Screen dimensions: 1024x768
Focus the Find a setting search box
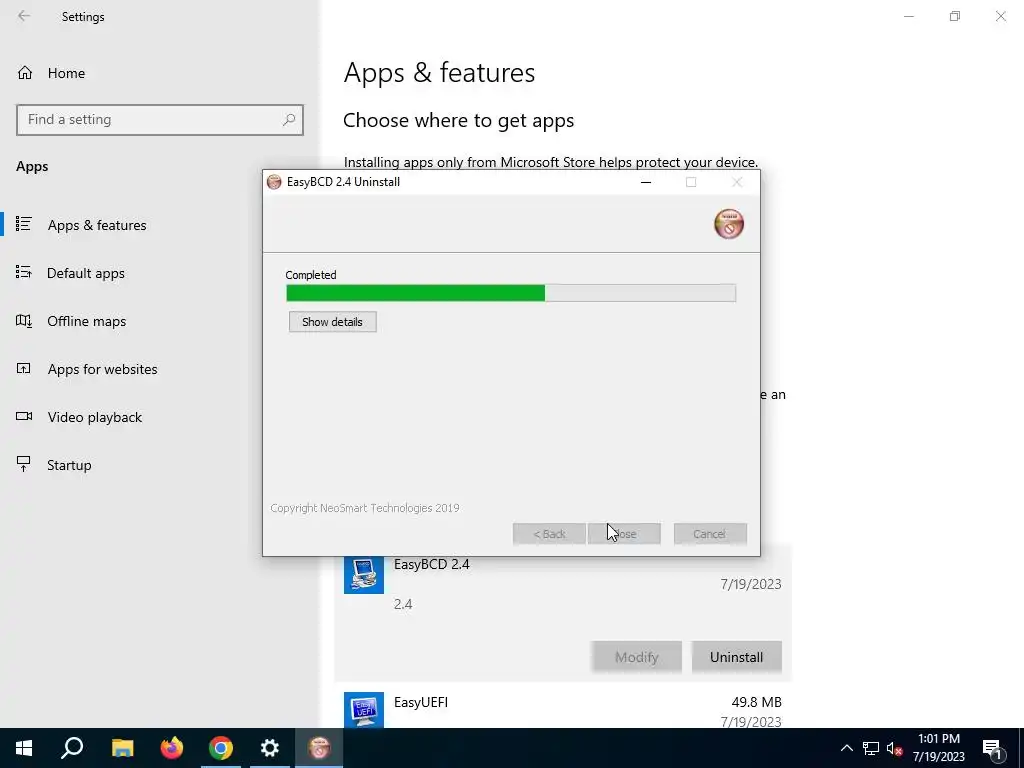click(160, 120)
